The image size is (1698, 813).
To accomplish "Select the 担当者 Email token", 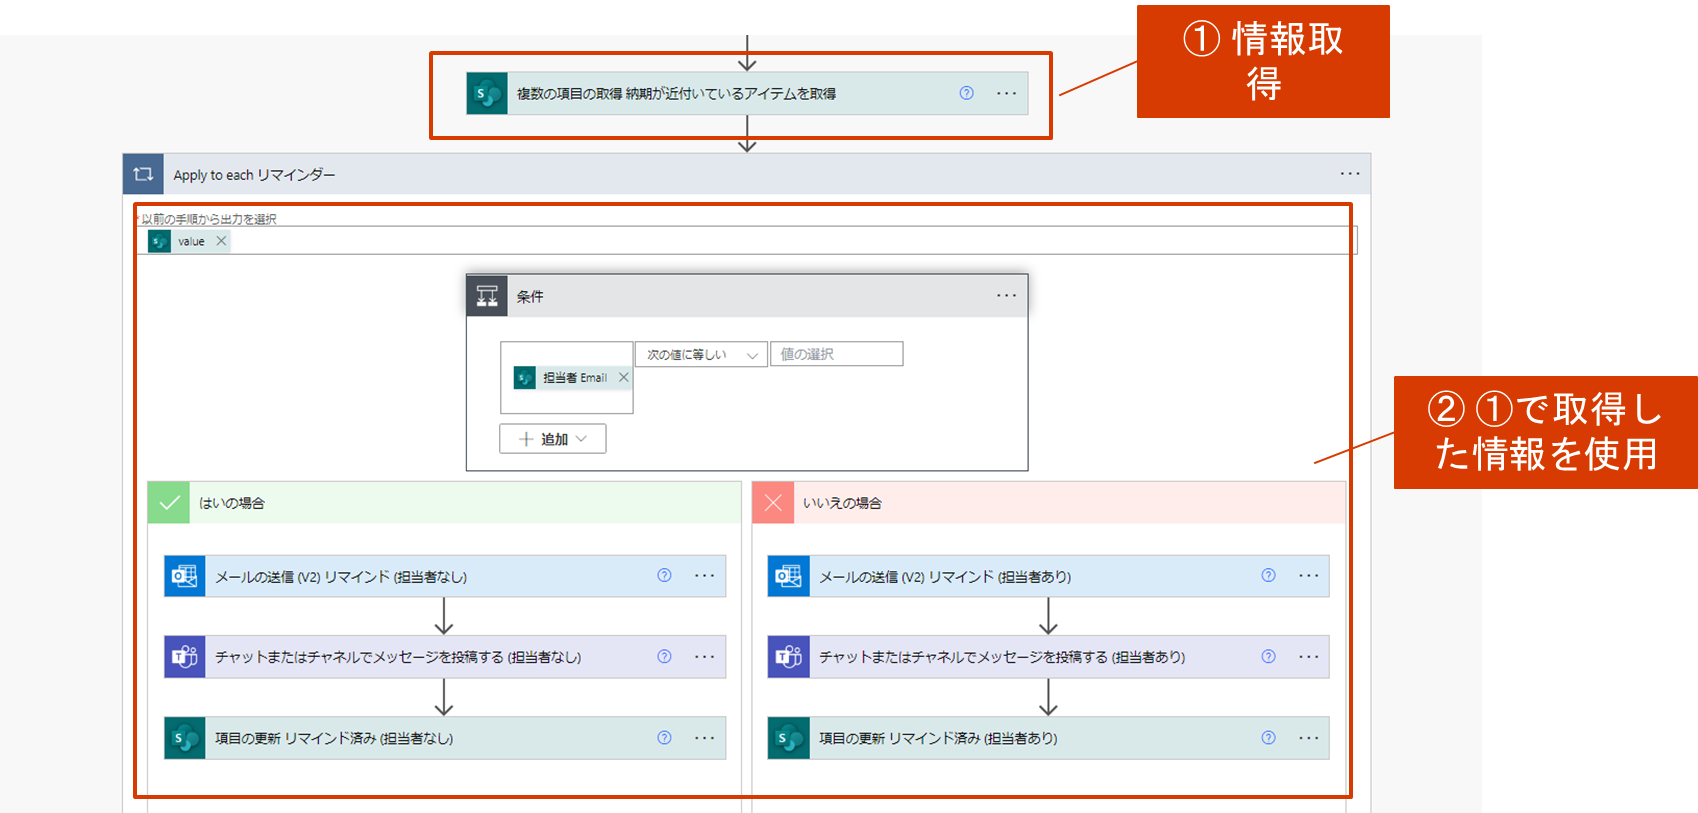I will 574,378.
